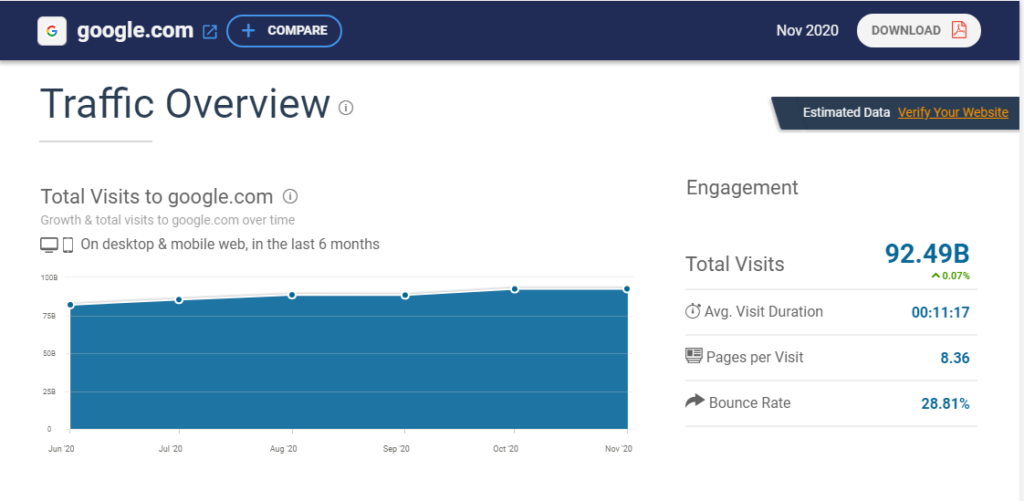This screenshot has height=501, width=1024.
Task: Click the green 0.07% growth indicator
Action: point(951,276)
